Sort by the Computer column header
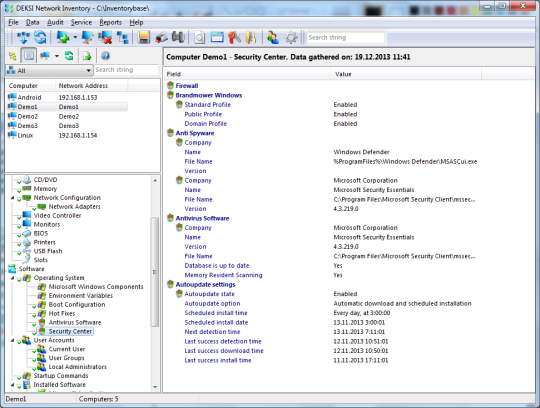 30,86
